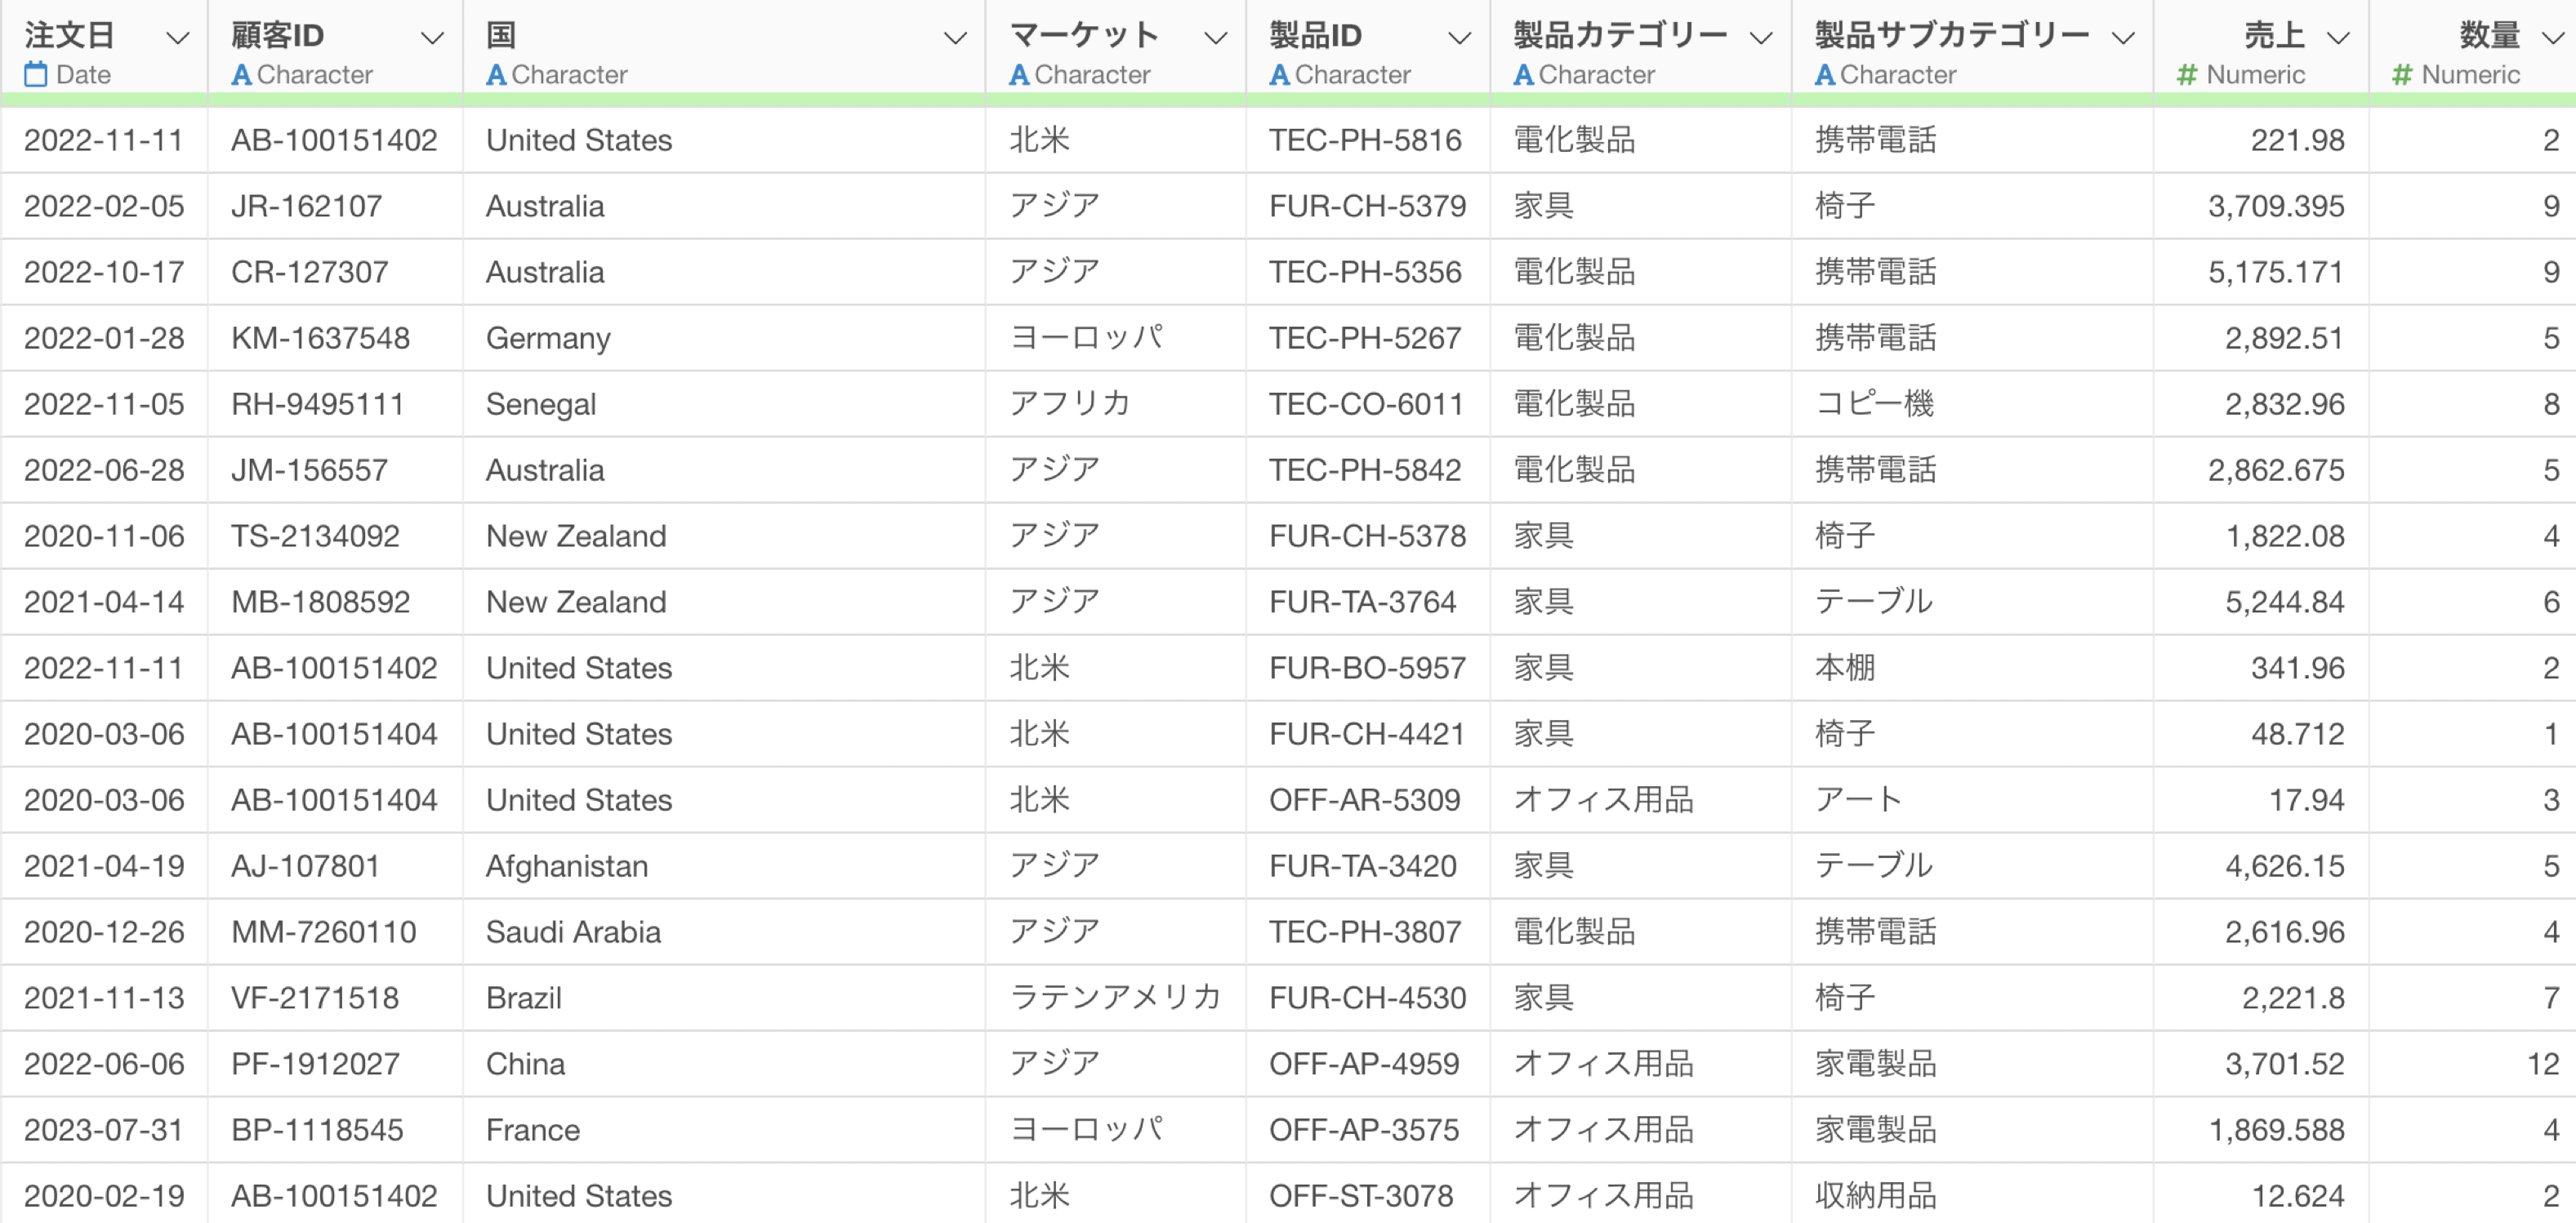Screen dimensions: 2576x1223
Task: Click the sales value 48.712
Action: [x=2297, y=734]
